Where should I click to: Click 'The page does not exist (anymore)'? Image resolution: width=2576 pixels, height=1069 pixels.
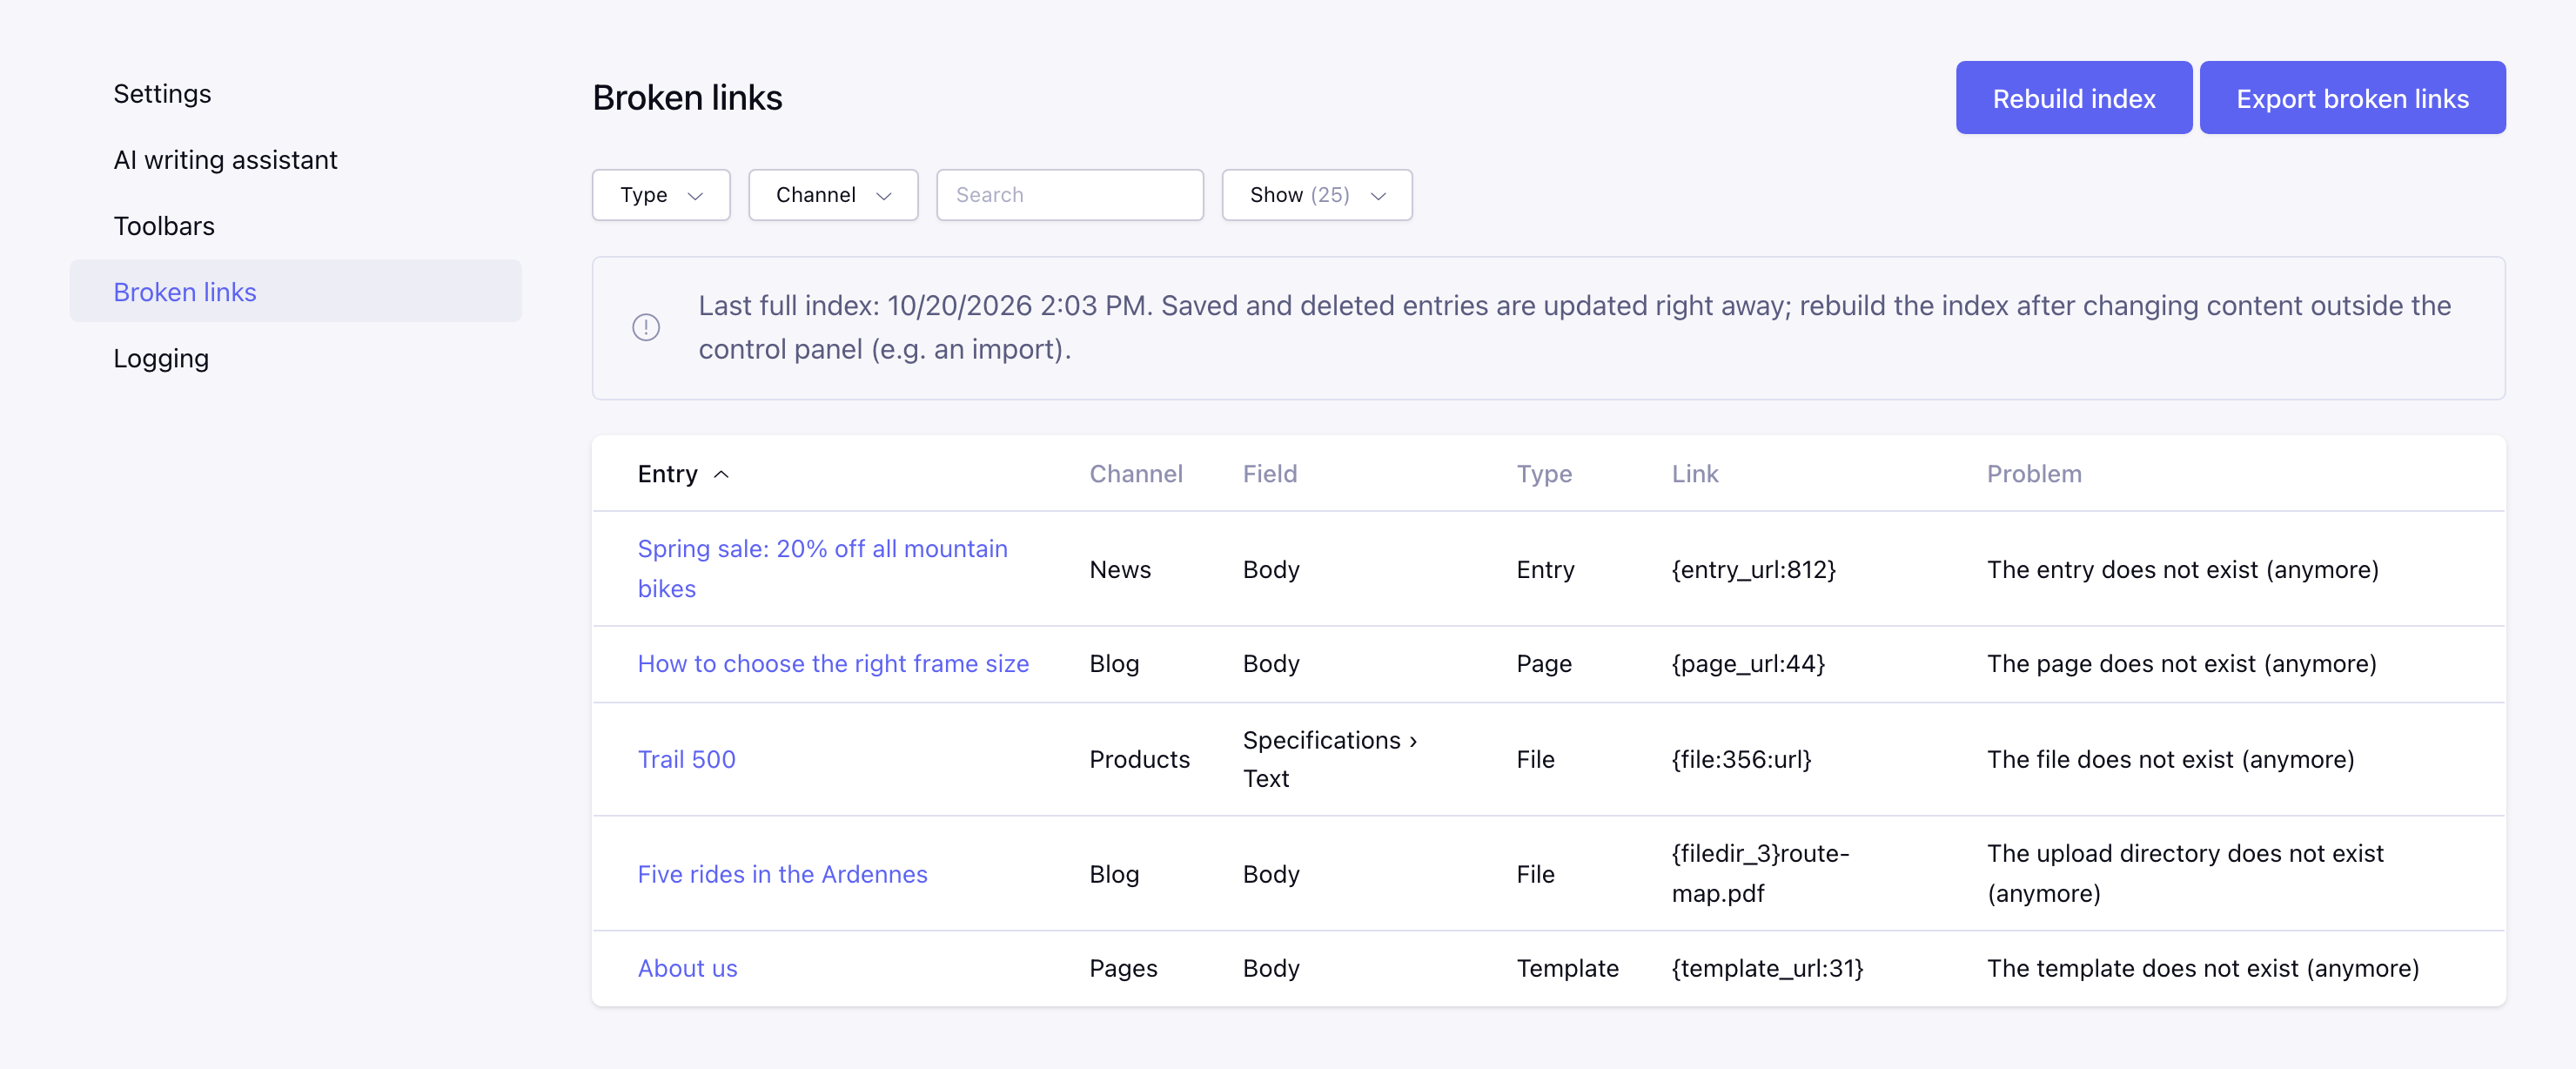[x=2182, y=664]
